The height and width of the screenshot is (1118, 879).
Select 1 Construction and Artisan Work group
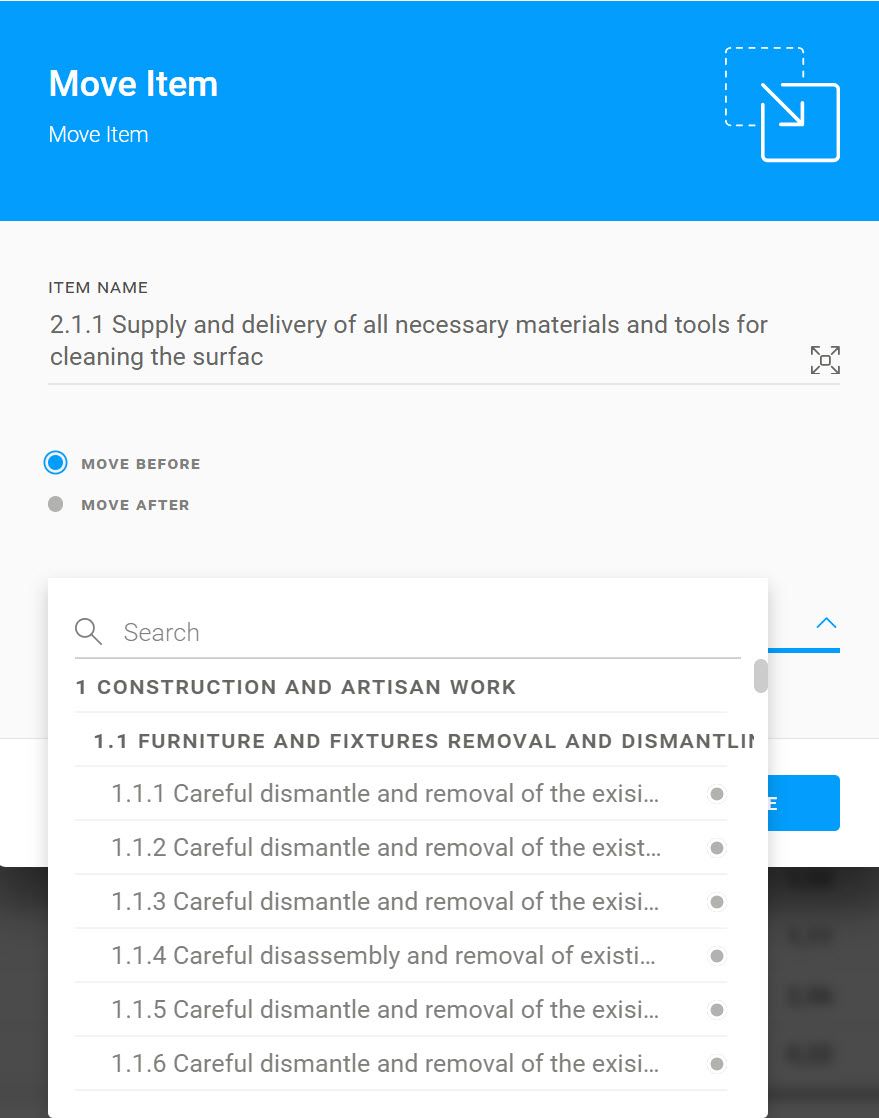[x=401, y=687]
